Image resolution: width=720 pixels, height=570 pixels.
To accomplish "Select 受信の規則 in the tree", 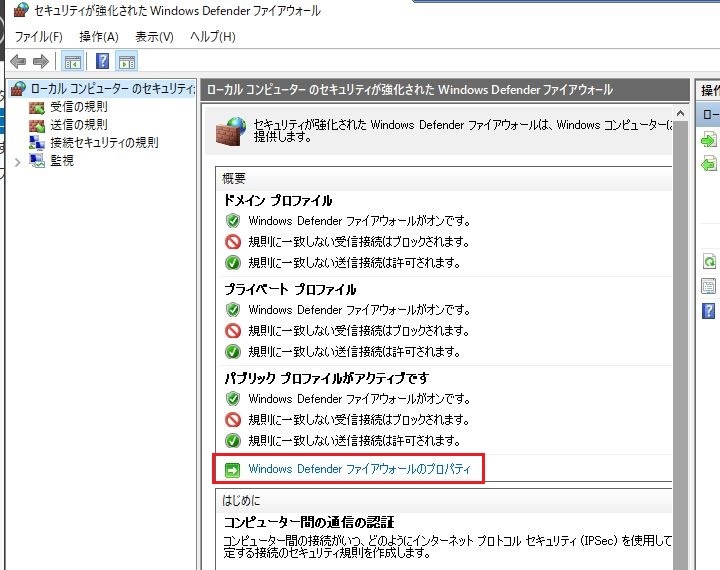I will coord(79,107).
